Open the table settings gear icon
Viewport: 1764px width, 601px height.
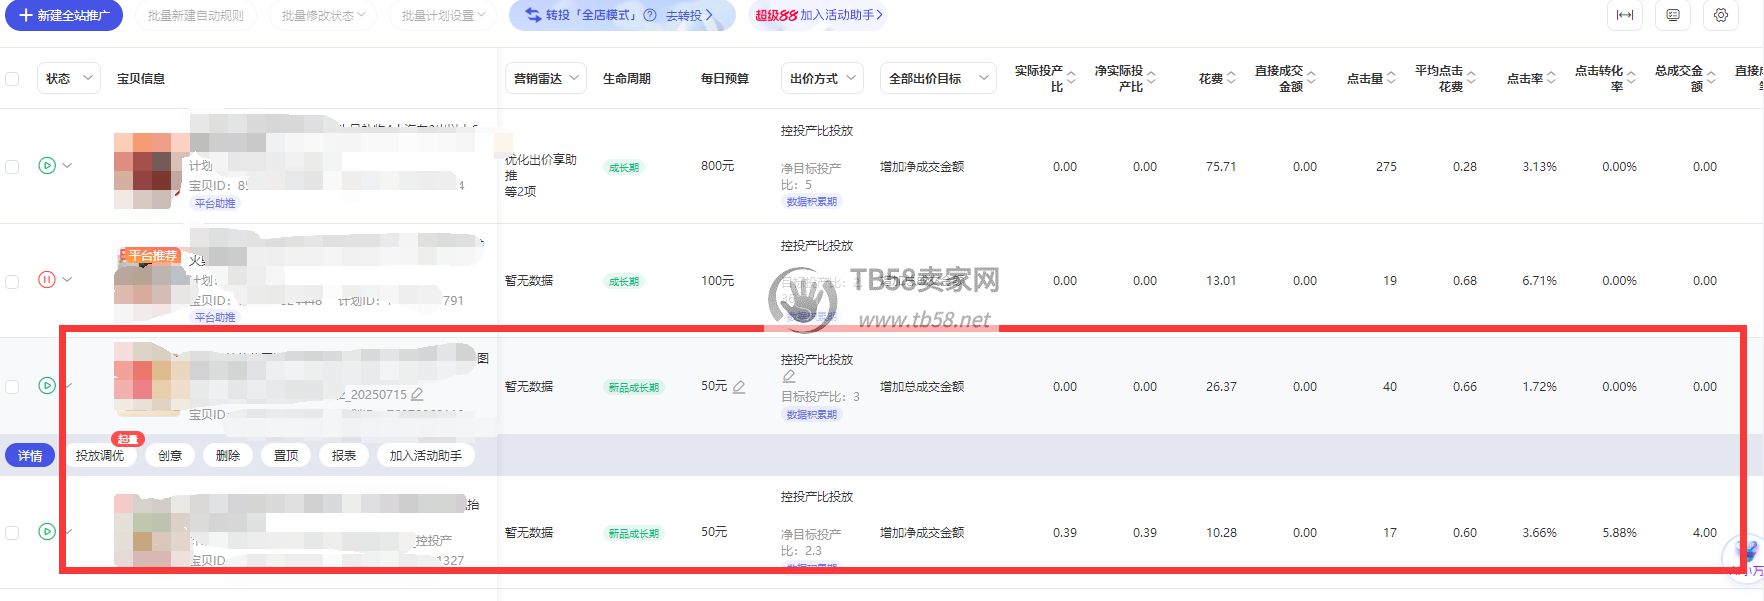point(1721,15)
